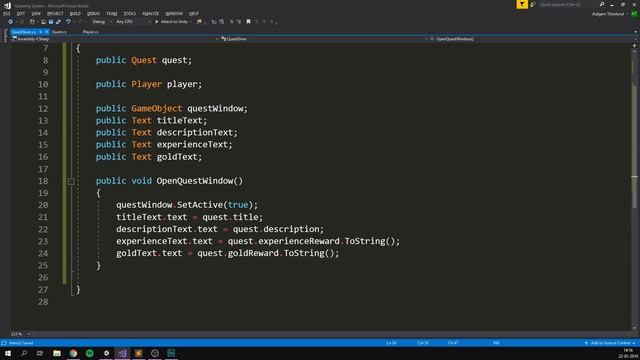Open the BUILD menu

pos(75,13)
